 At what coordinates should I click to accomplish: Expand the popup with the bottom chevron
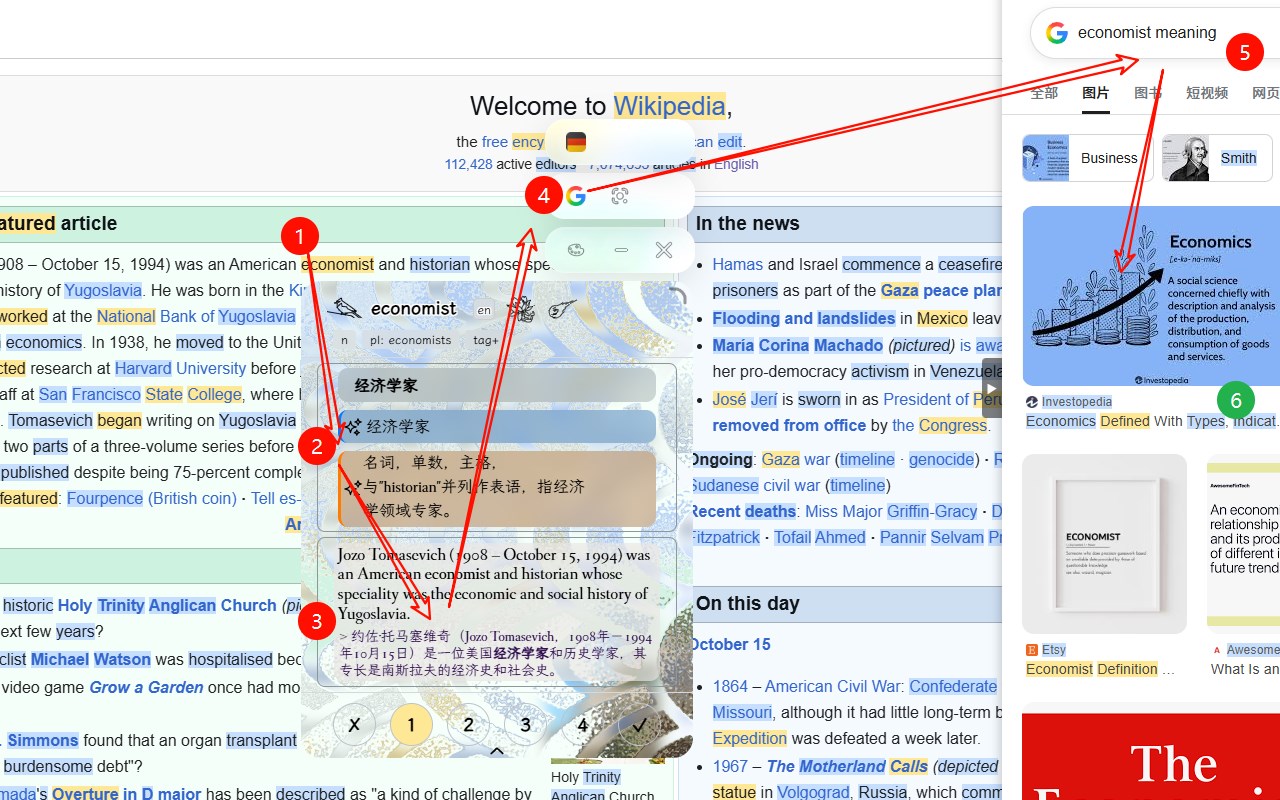(x=496, y=750)
